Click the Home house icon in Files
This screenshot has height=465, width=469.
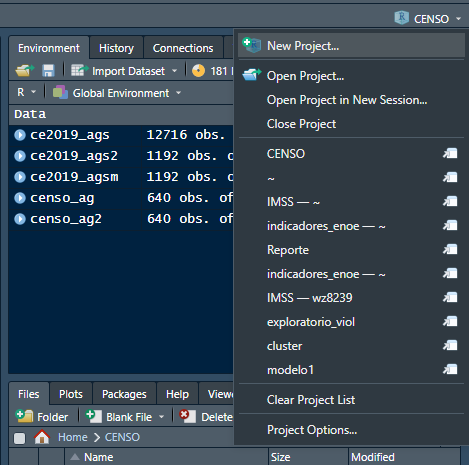[42, 437]
